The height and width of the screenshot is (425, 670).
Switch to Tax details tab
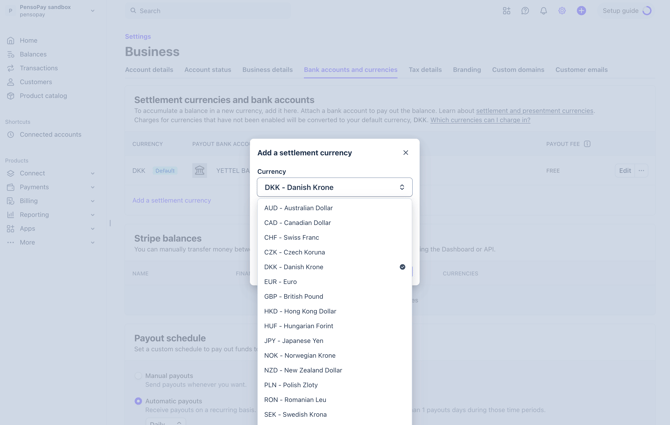click(425, 70)
